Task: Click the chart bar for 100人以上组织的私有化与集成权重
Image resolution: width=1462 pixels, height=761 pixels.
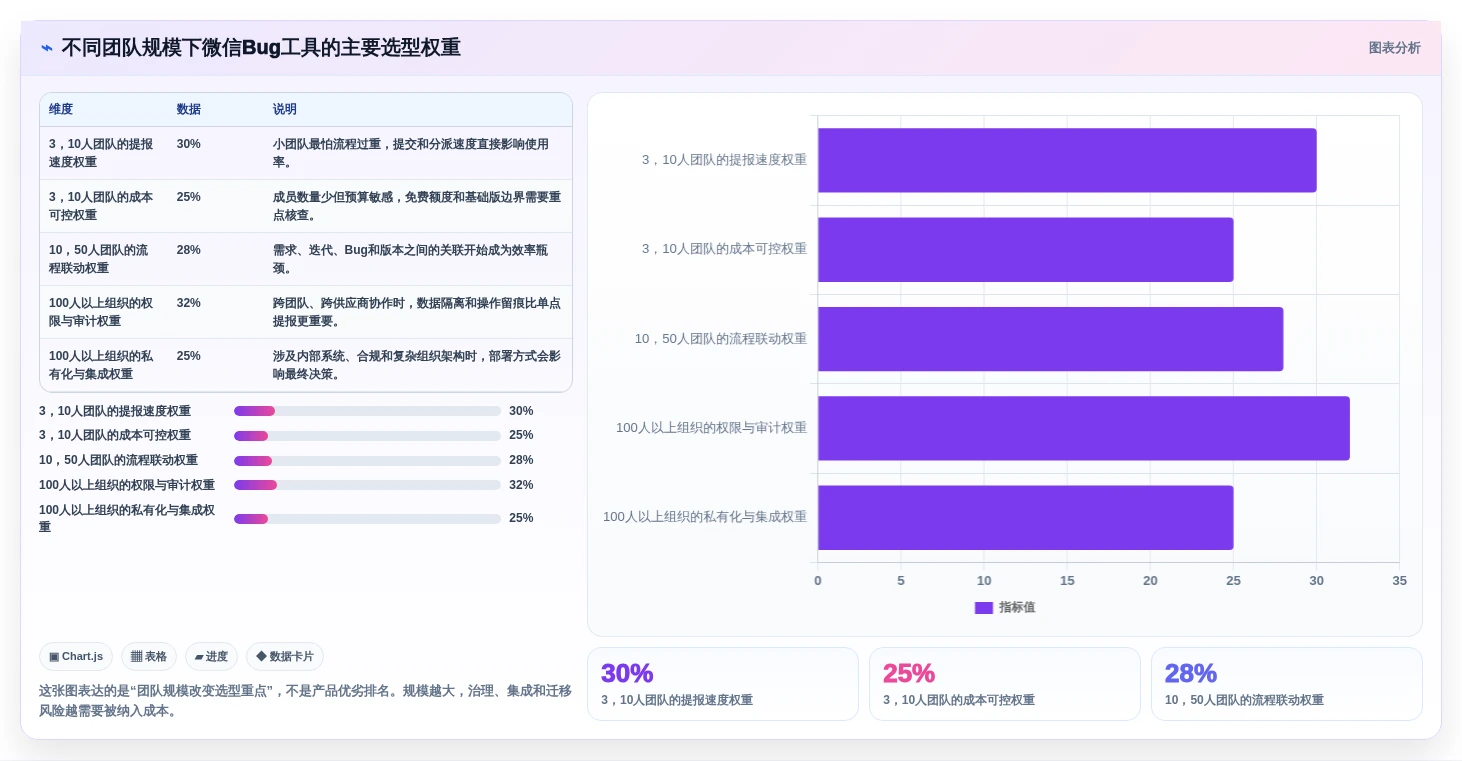Action: (x=1026, y=518)
